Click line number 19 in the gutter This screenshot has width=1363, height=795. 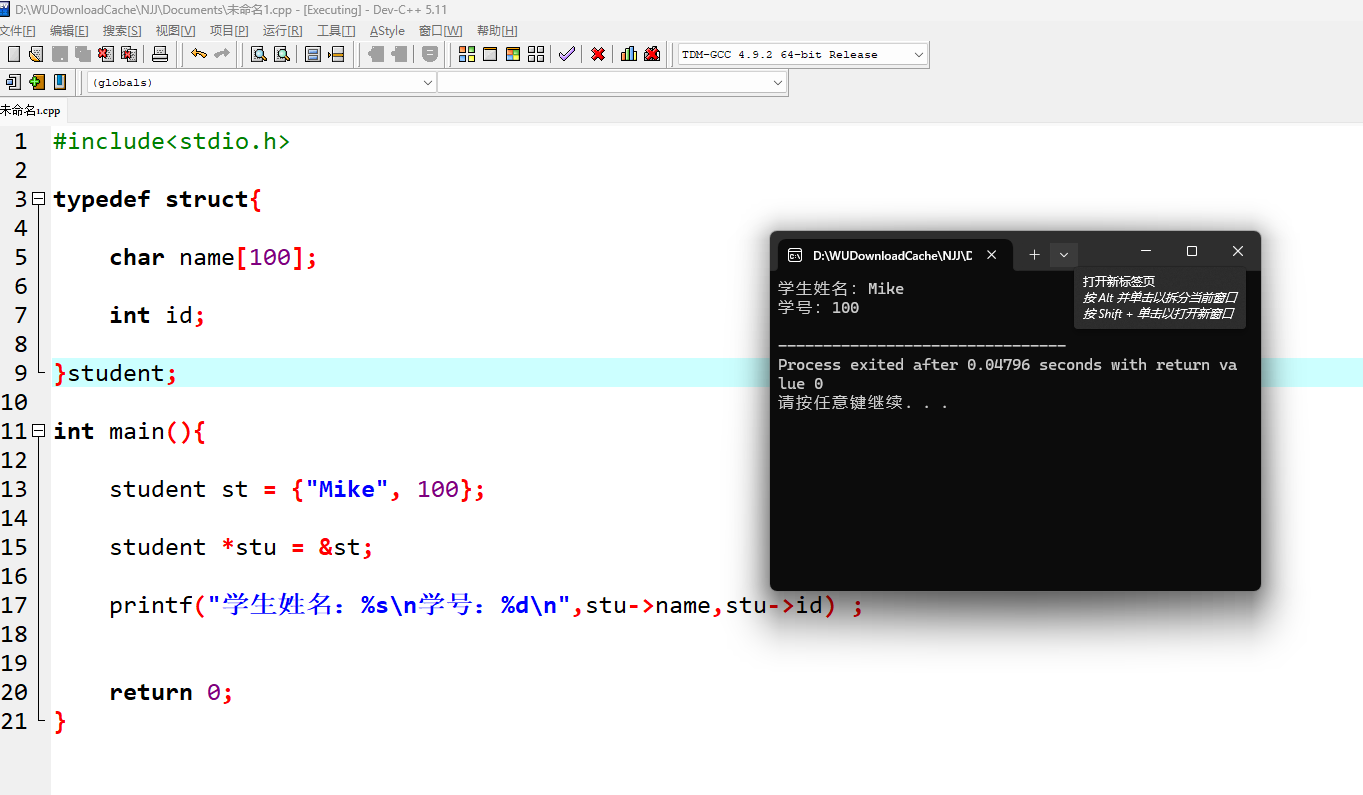coord(15,663)
